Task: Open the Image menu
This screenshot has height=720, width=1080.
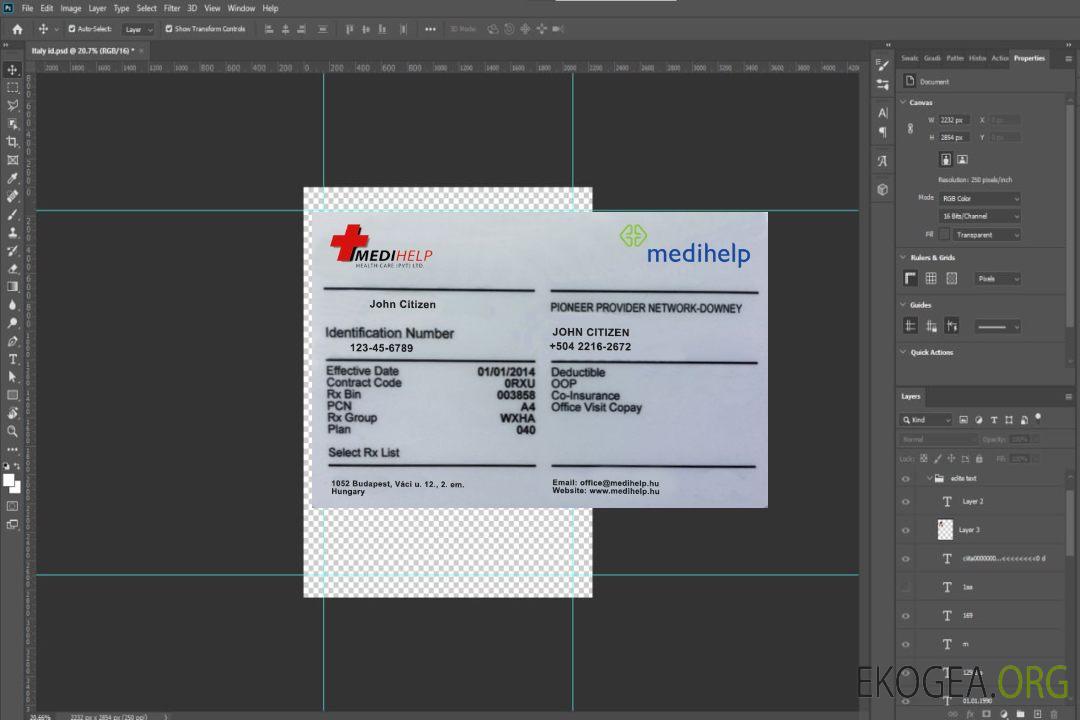Action: 71,8
